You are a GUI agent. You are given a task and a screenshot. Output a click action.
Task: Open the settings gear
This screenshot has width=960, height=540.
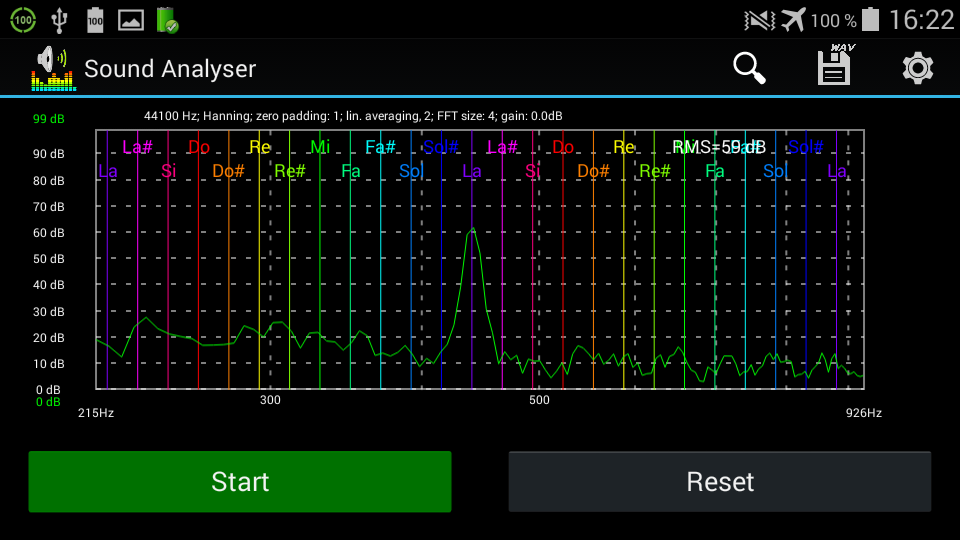pyautogui.click(x=917, y=68)
